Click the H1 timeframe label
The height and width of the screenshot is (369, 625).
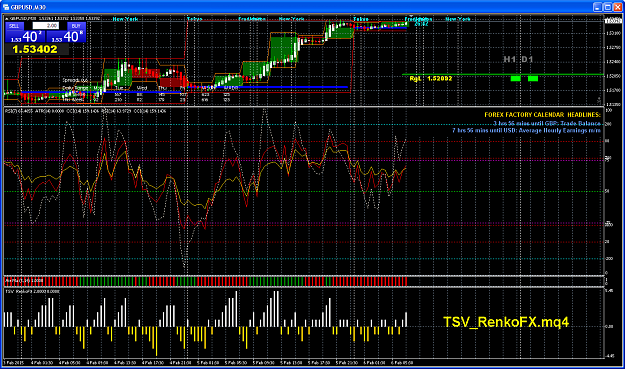pyautogui.click(x=509, y=59)
